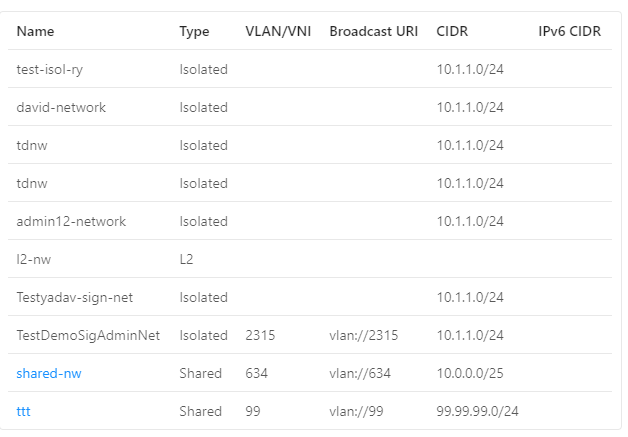
Task: Select the Testyadav-sign-net row name
Action: (74, 297)
